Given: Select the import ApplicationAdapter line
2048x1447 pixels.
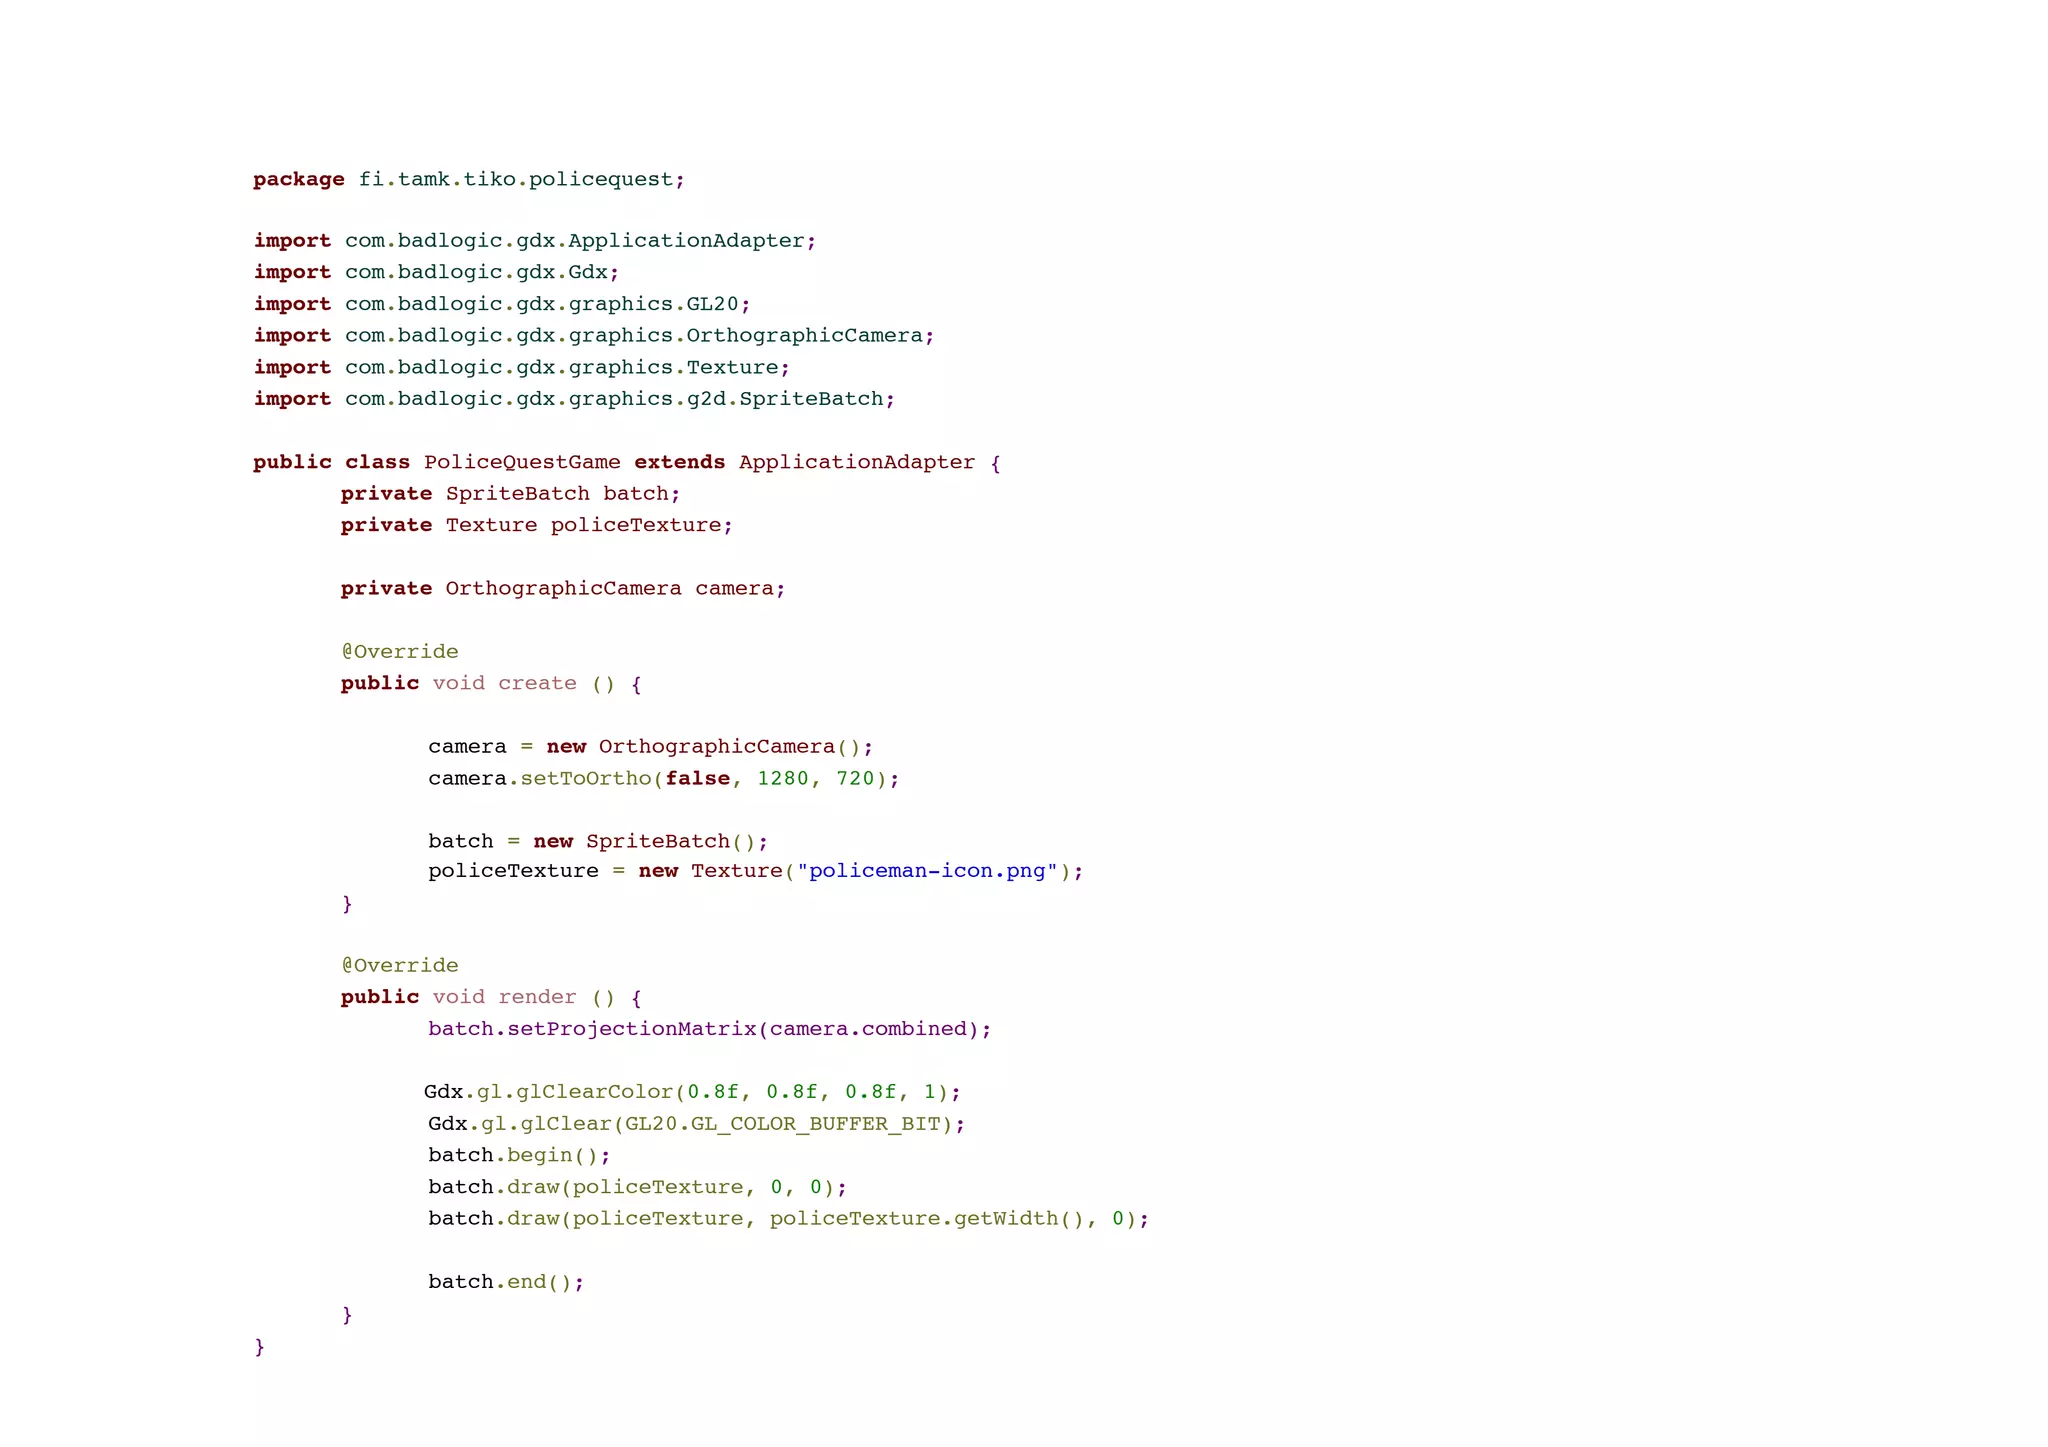Looking at the screenshot, I should point(535,241).
